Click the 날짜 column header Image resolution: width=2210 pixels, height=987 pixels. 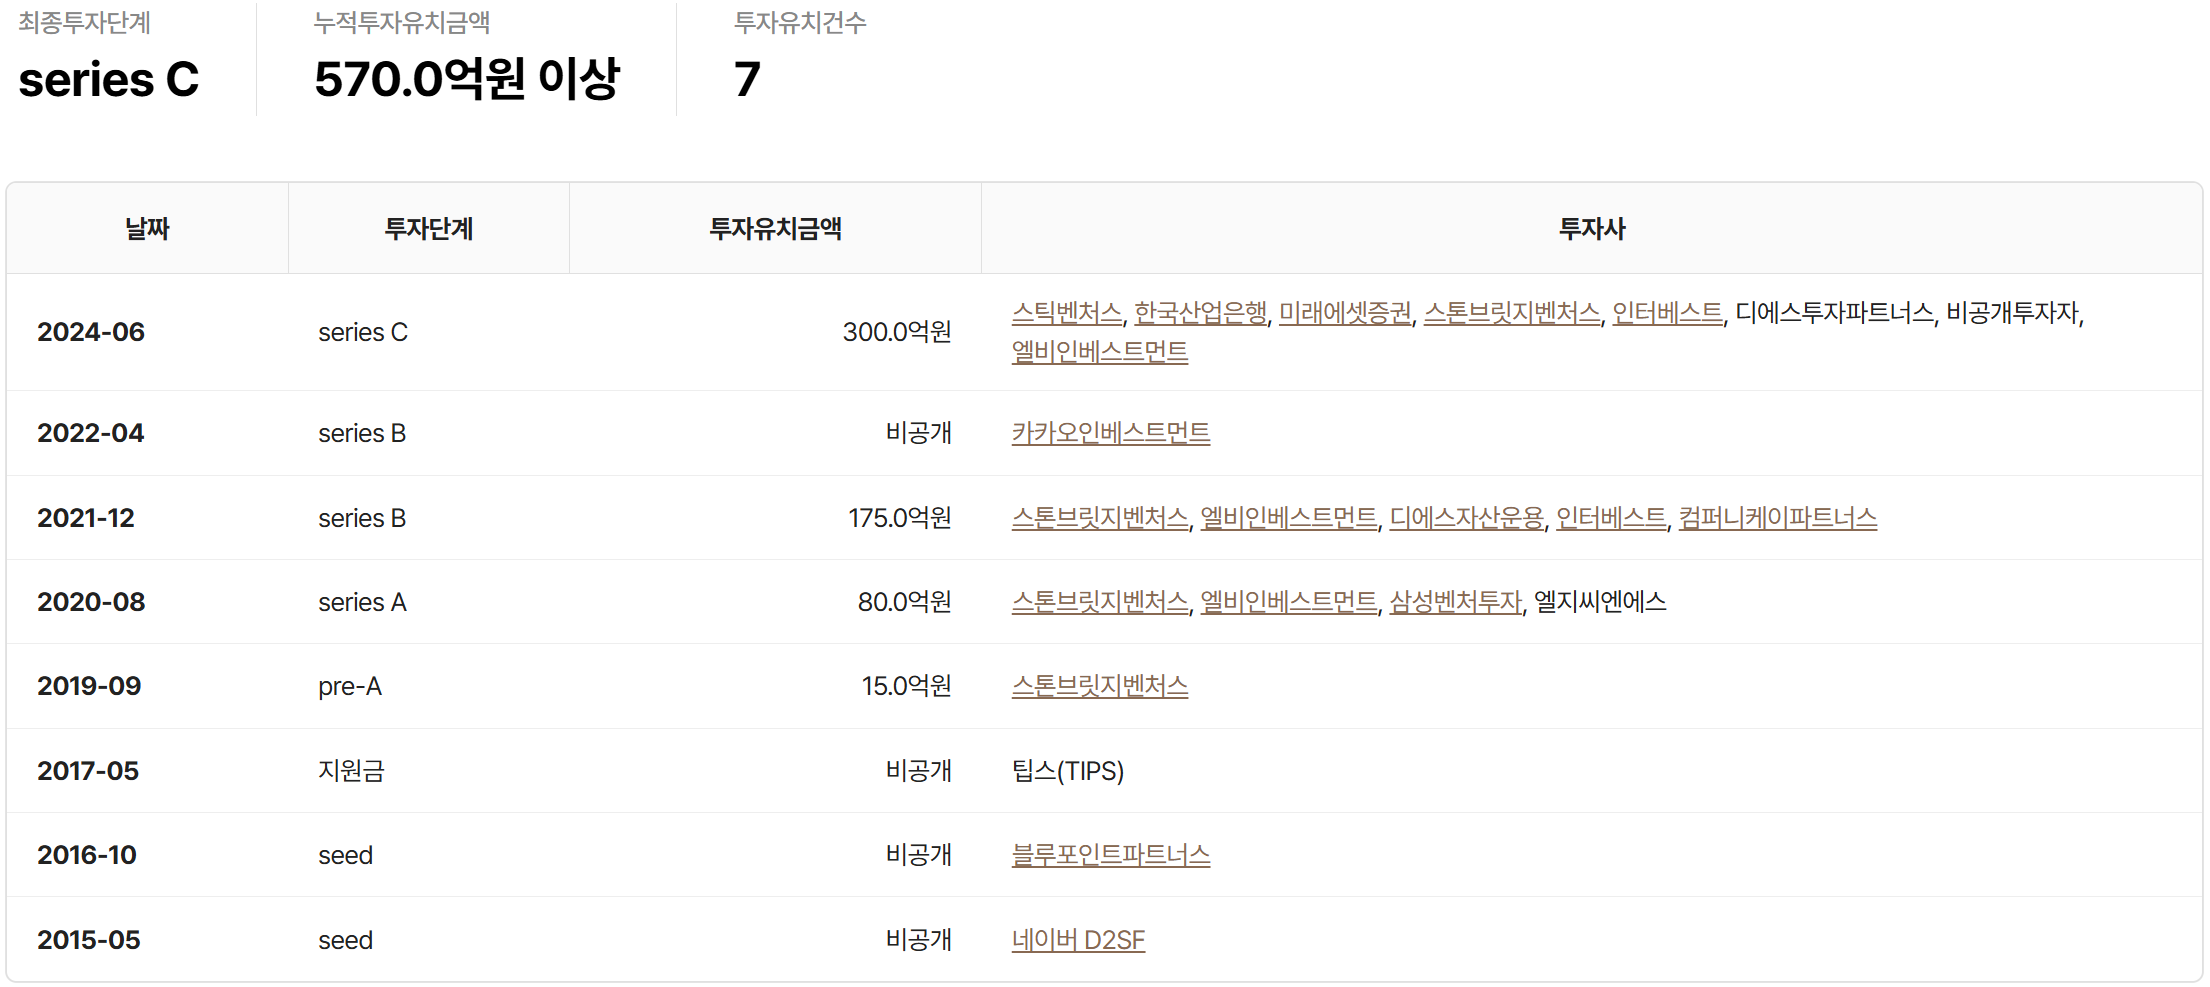click(x=147, y=229)
